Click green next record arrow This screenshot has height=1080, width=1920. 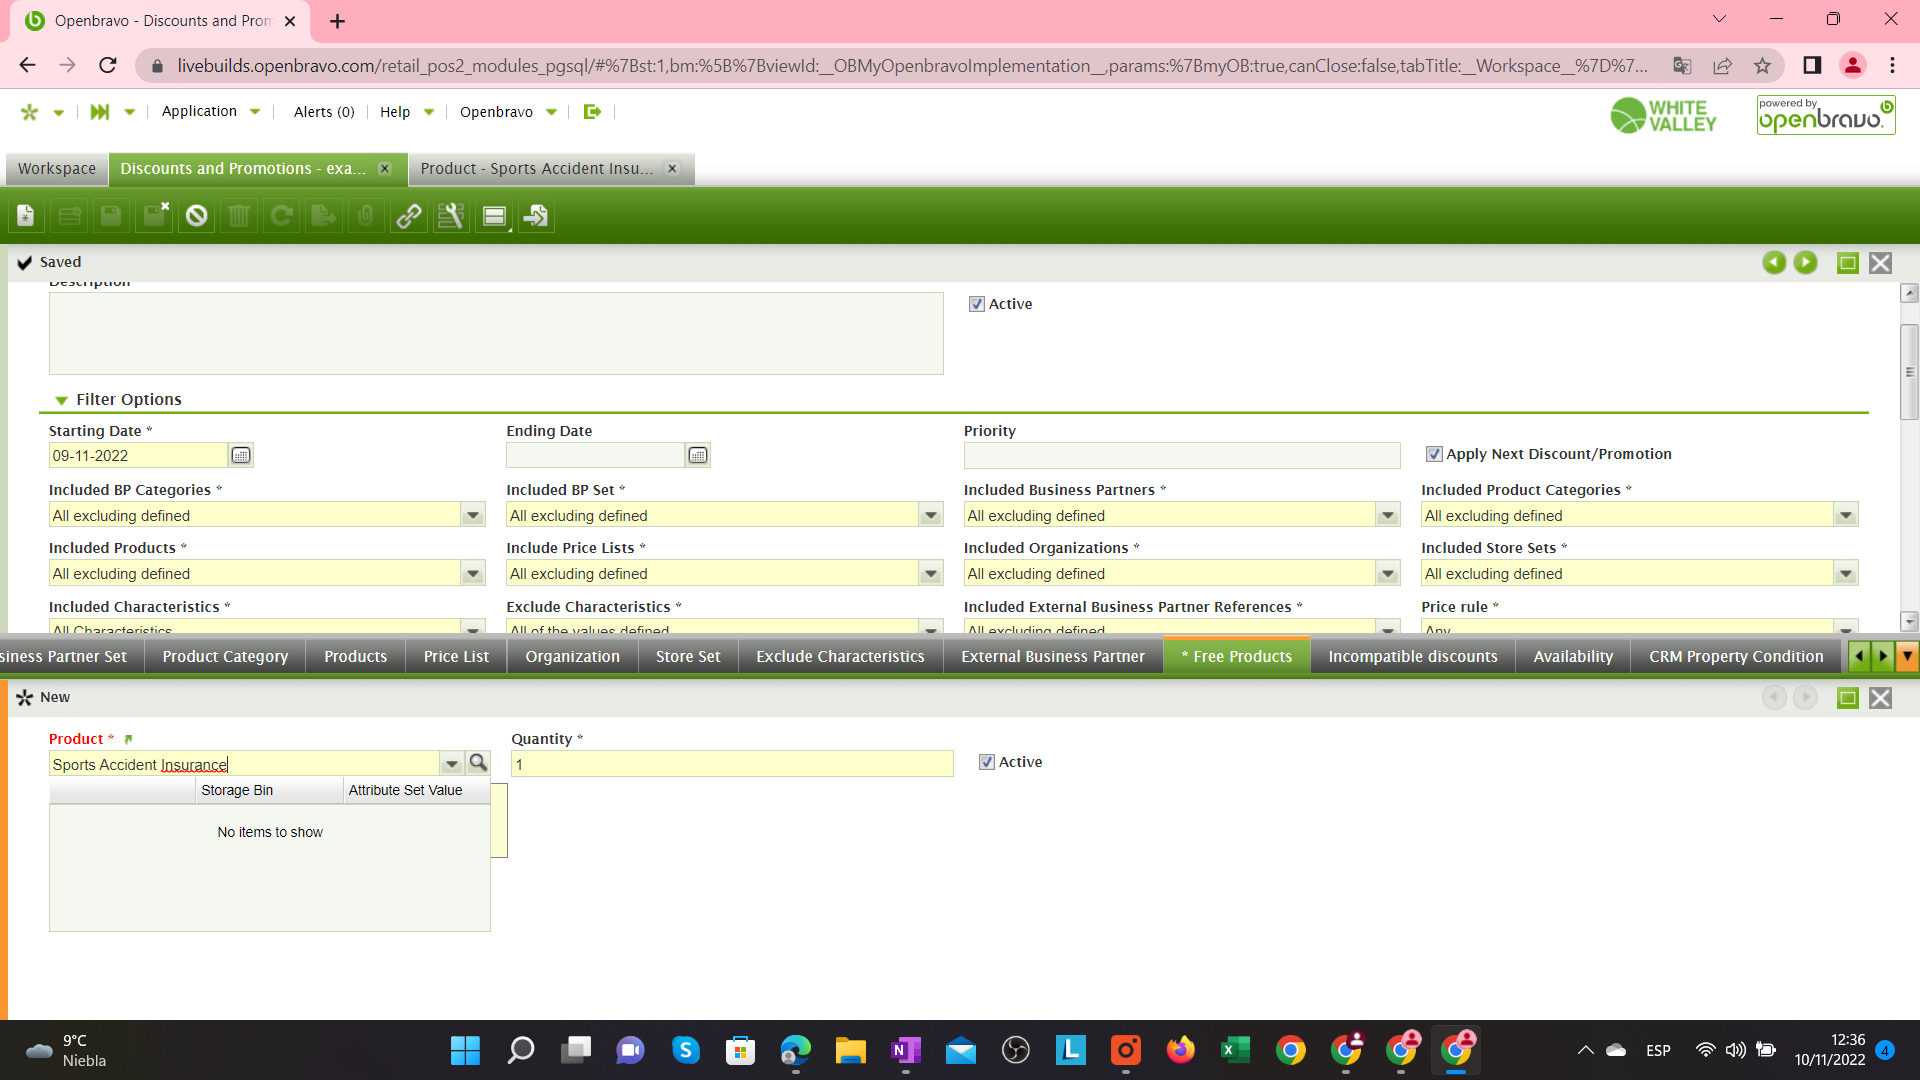coord(1805,263)
